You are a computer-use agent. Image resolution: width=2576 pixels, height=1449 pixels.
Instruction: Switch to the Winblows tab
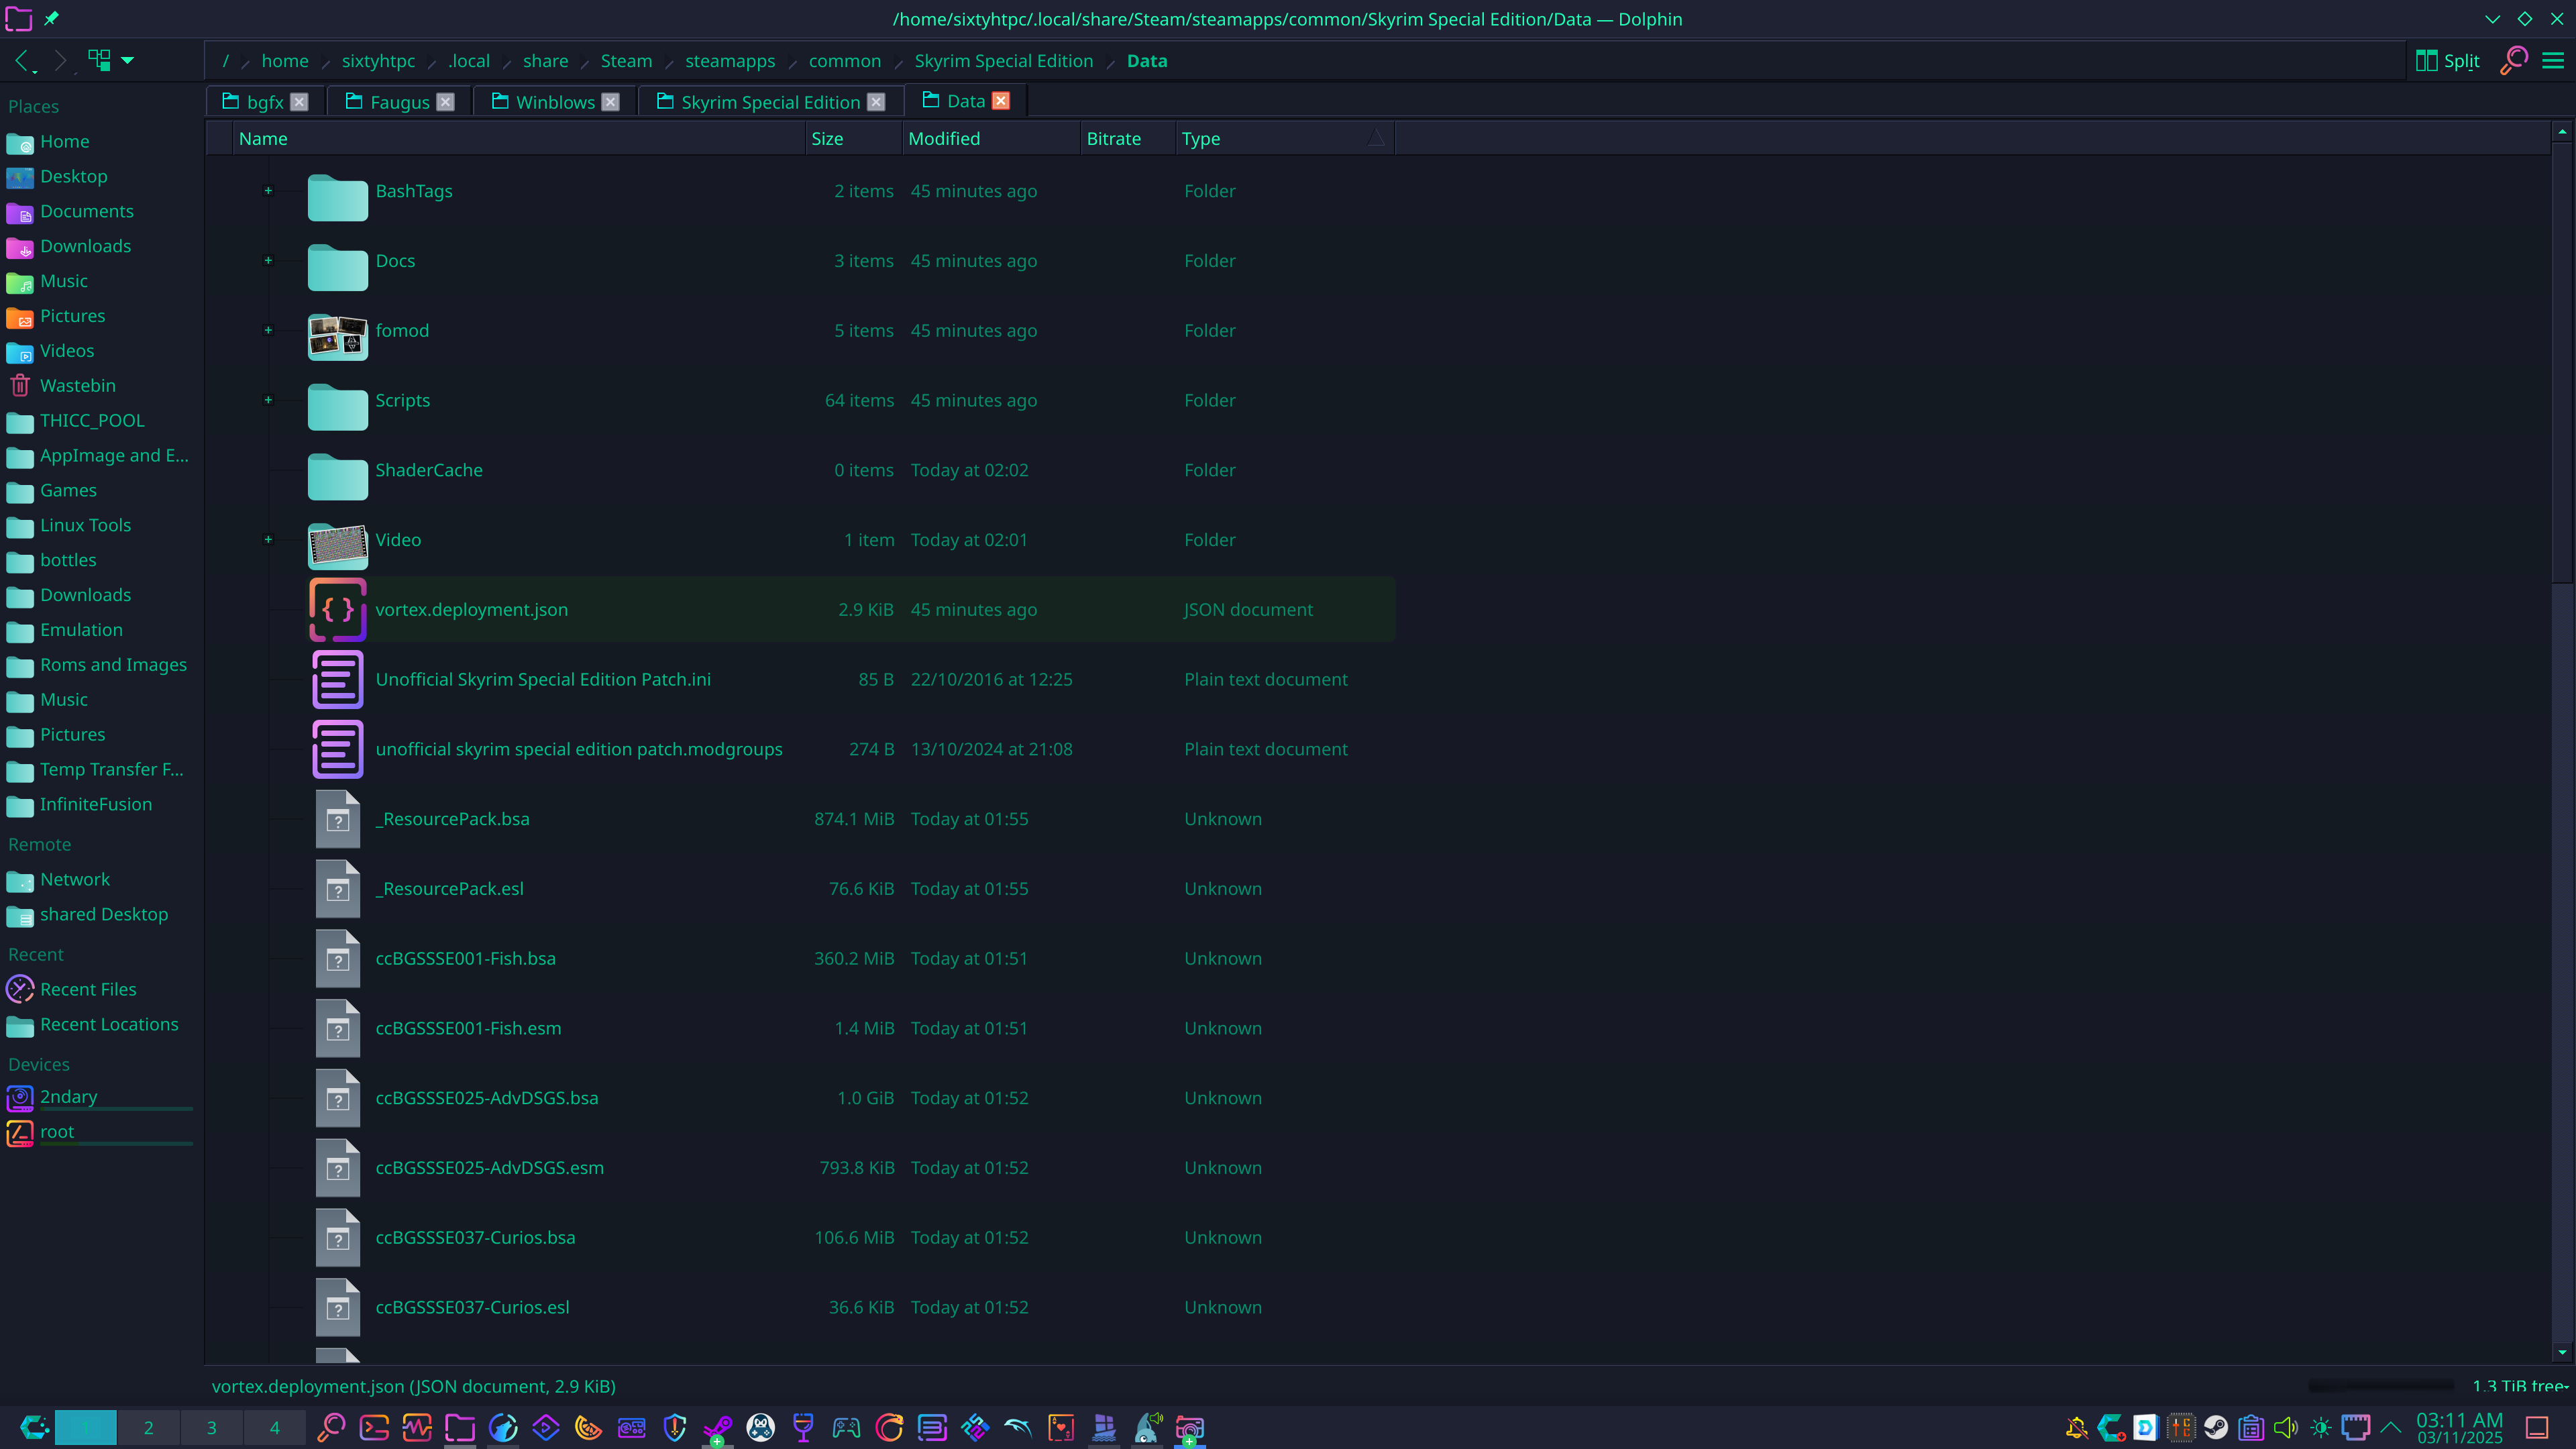tap(555, 102)
